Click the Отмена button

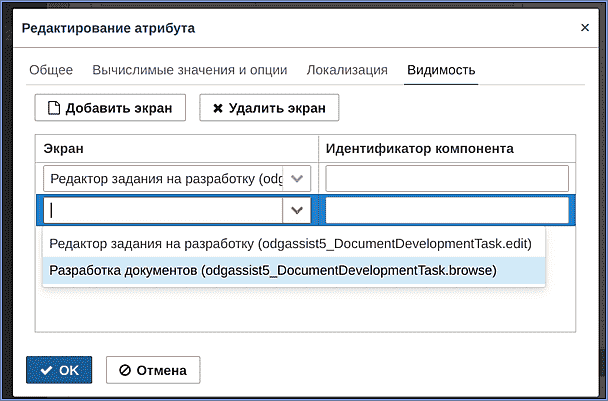tap(153, 370)
